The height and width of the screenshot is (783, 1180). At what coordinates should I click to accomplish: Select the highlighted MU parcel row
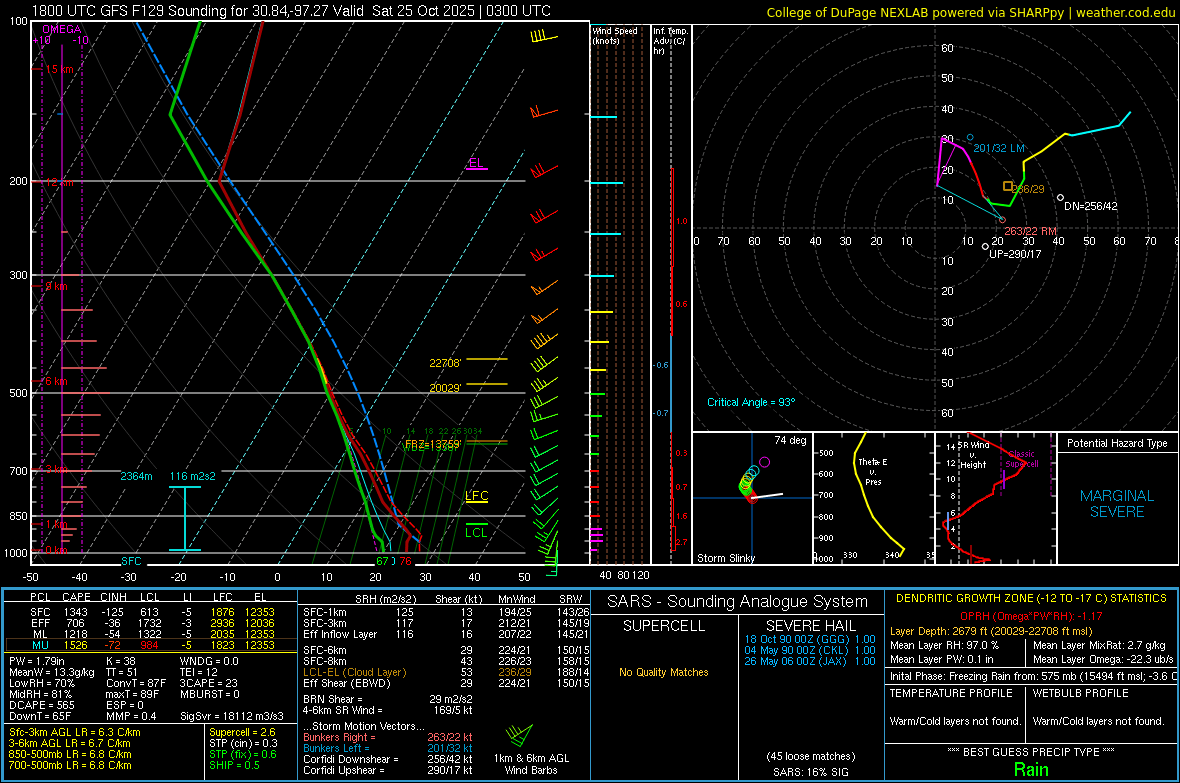pyautogui.click(x=150, y=644)
